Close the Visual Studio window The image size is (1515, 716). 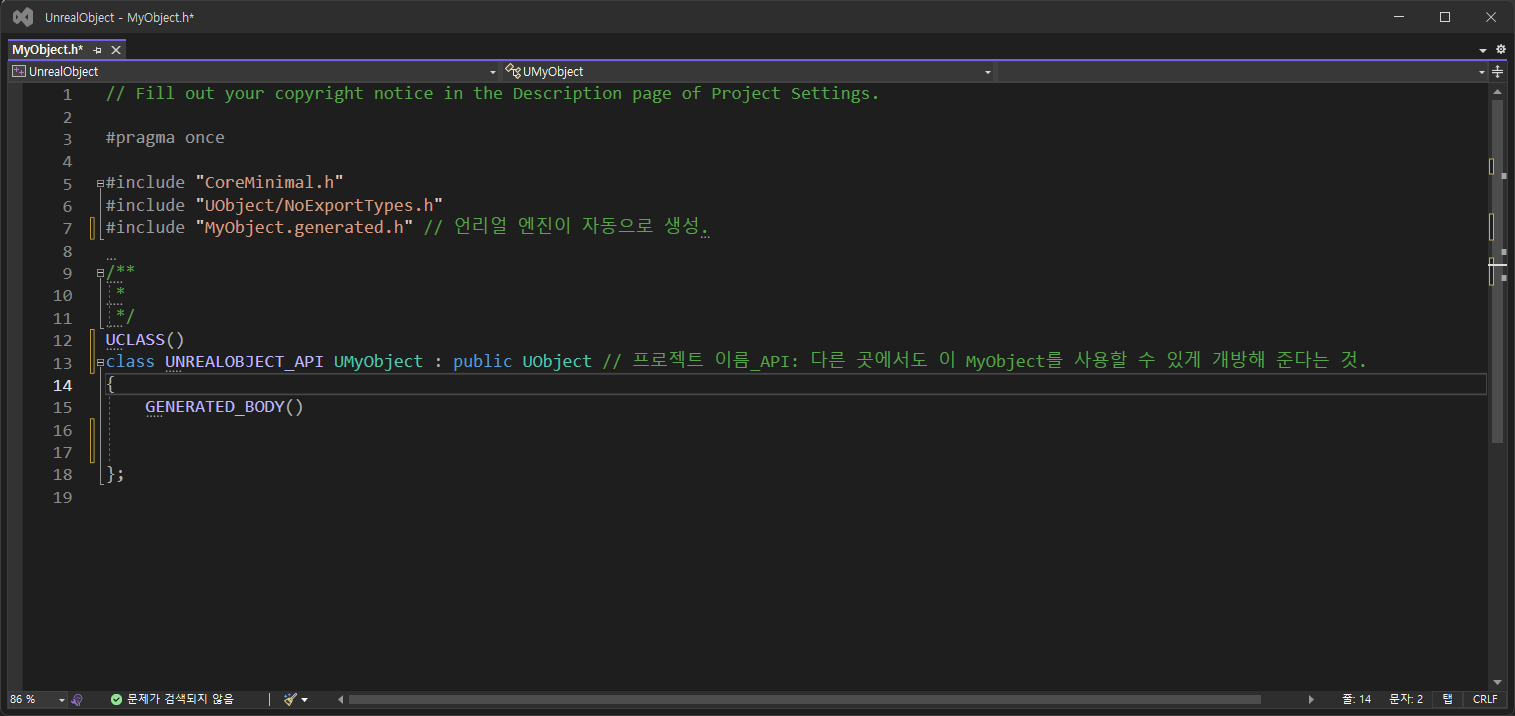[1491, 17]
